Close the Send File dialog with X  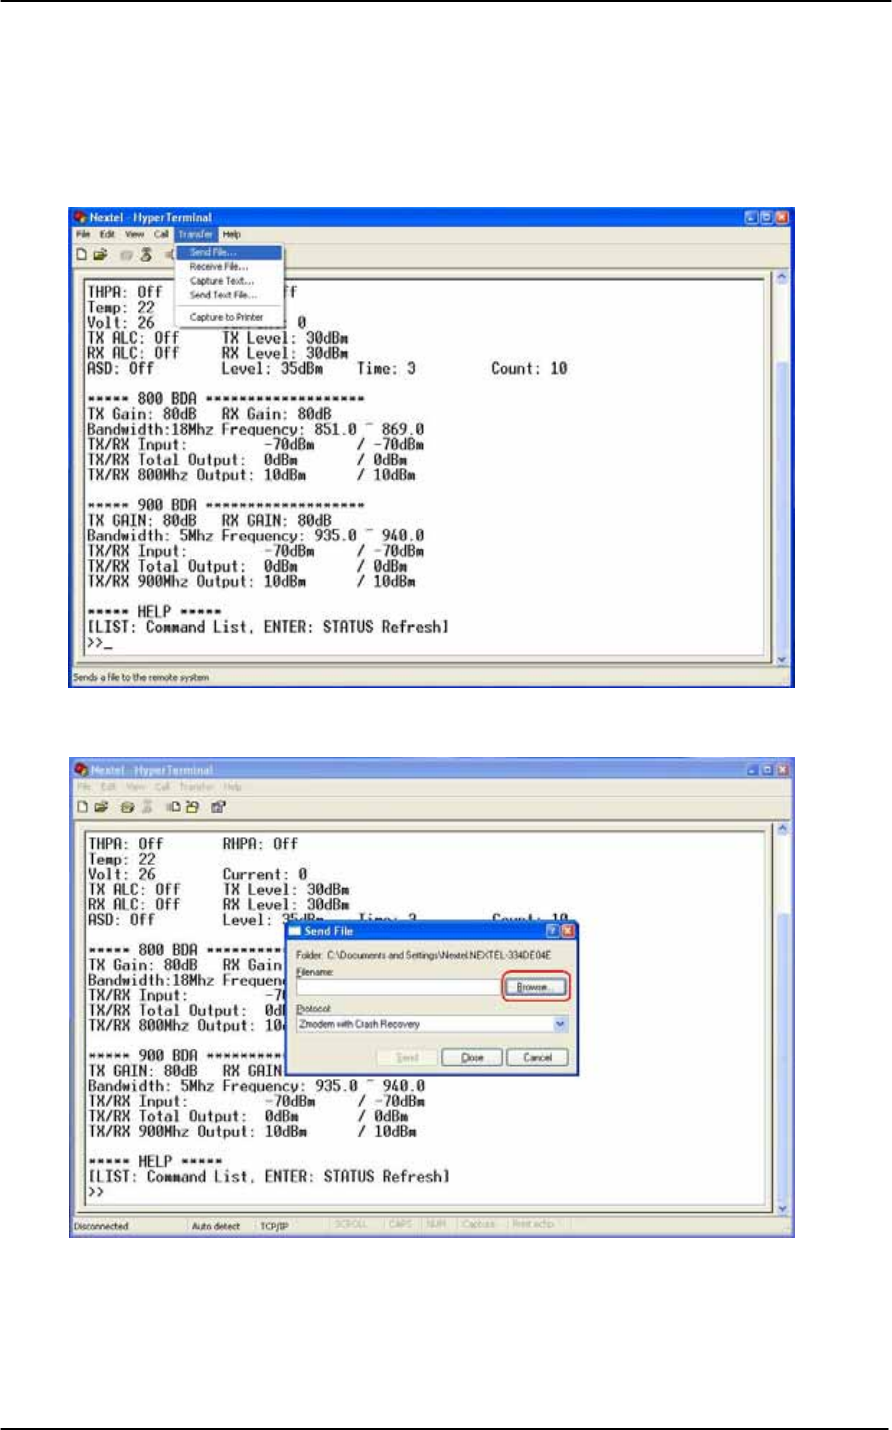point(568,930)
